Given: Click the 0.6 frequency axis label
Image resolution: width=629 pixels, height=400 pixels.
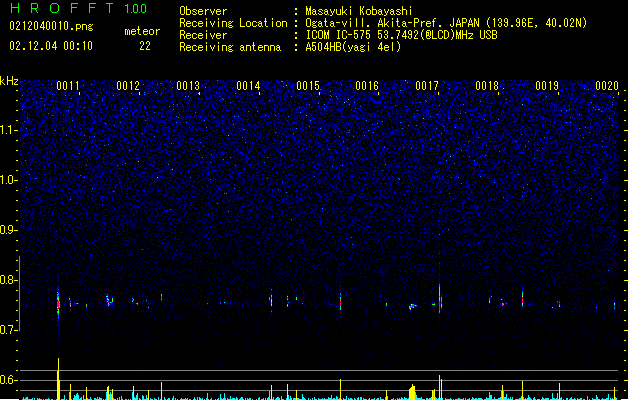Looking at the screenshot, I should [8, 380].
